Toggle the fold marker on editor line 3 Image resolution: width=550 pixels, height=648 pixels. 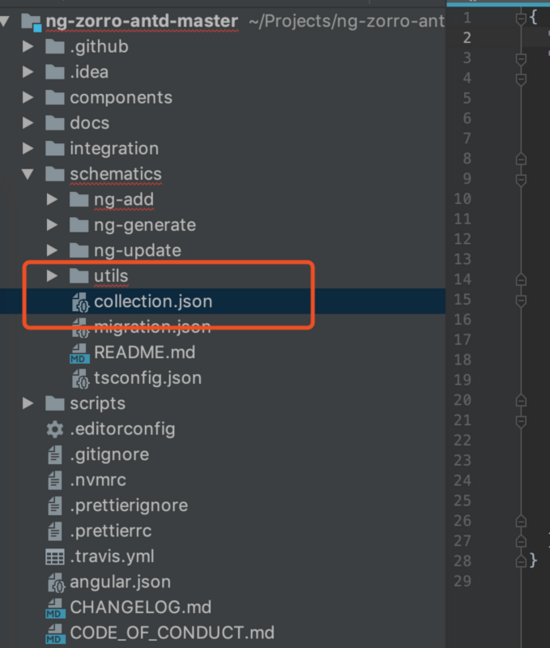(521, 59)
